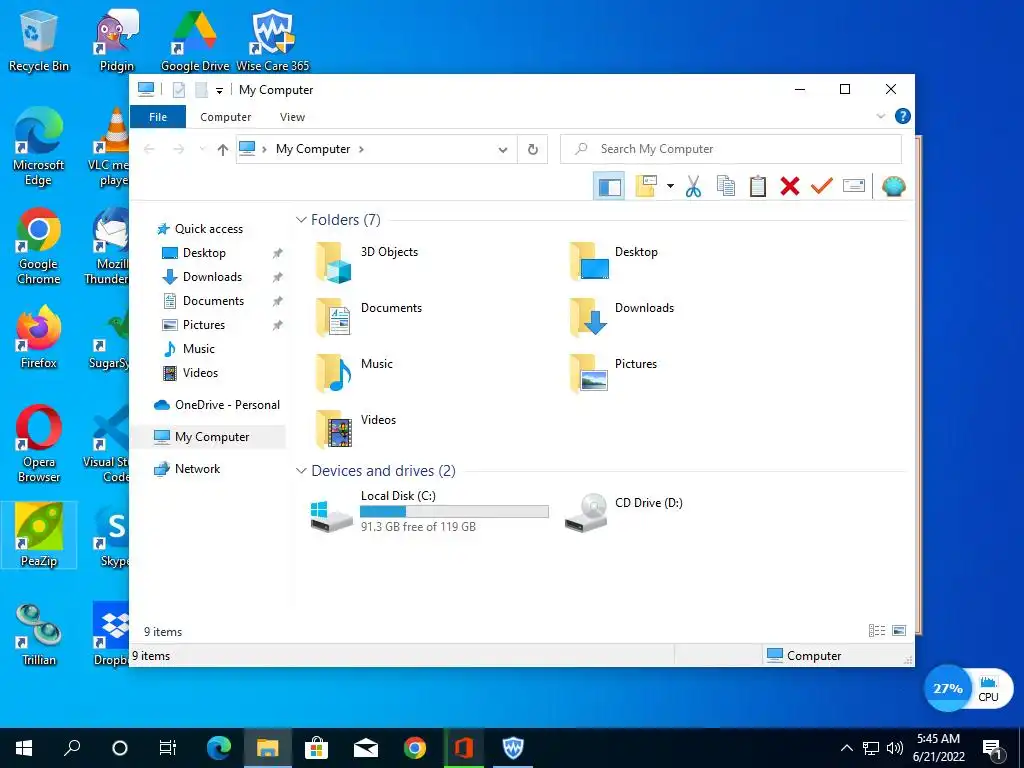Click Properties icon in quick access toolbar
Image resolution: width=1024 pixels, height=768 pixels.
[179, 90]
